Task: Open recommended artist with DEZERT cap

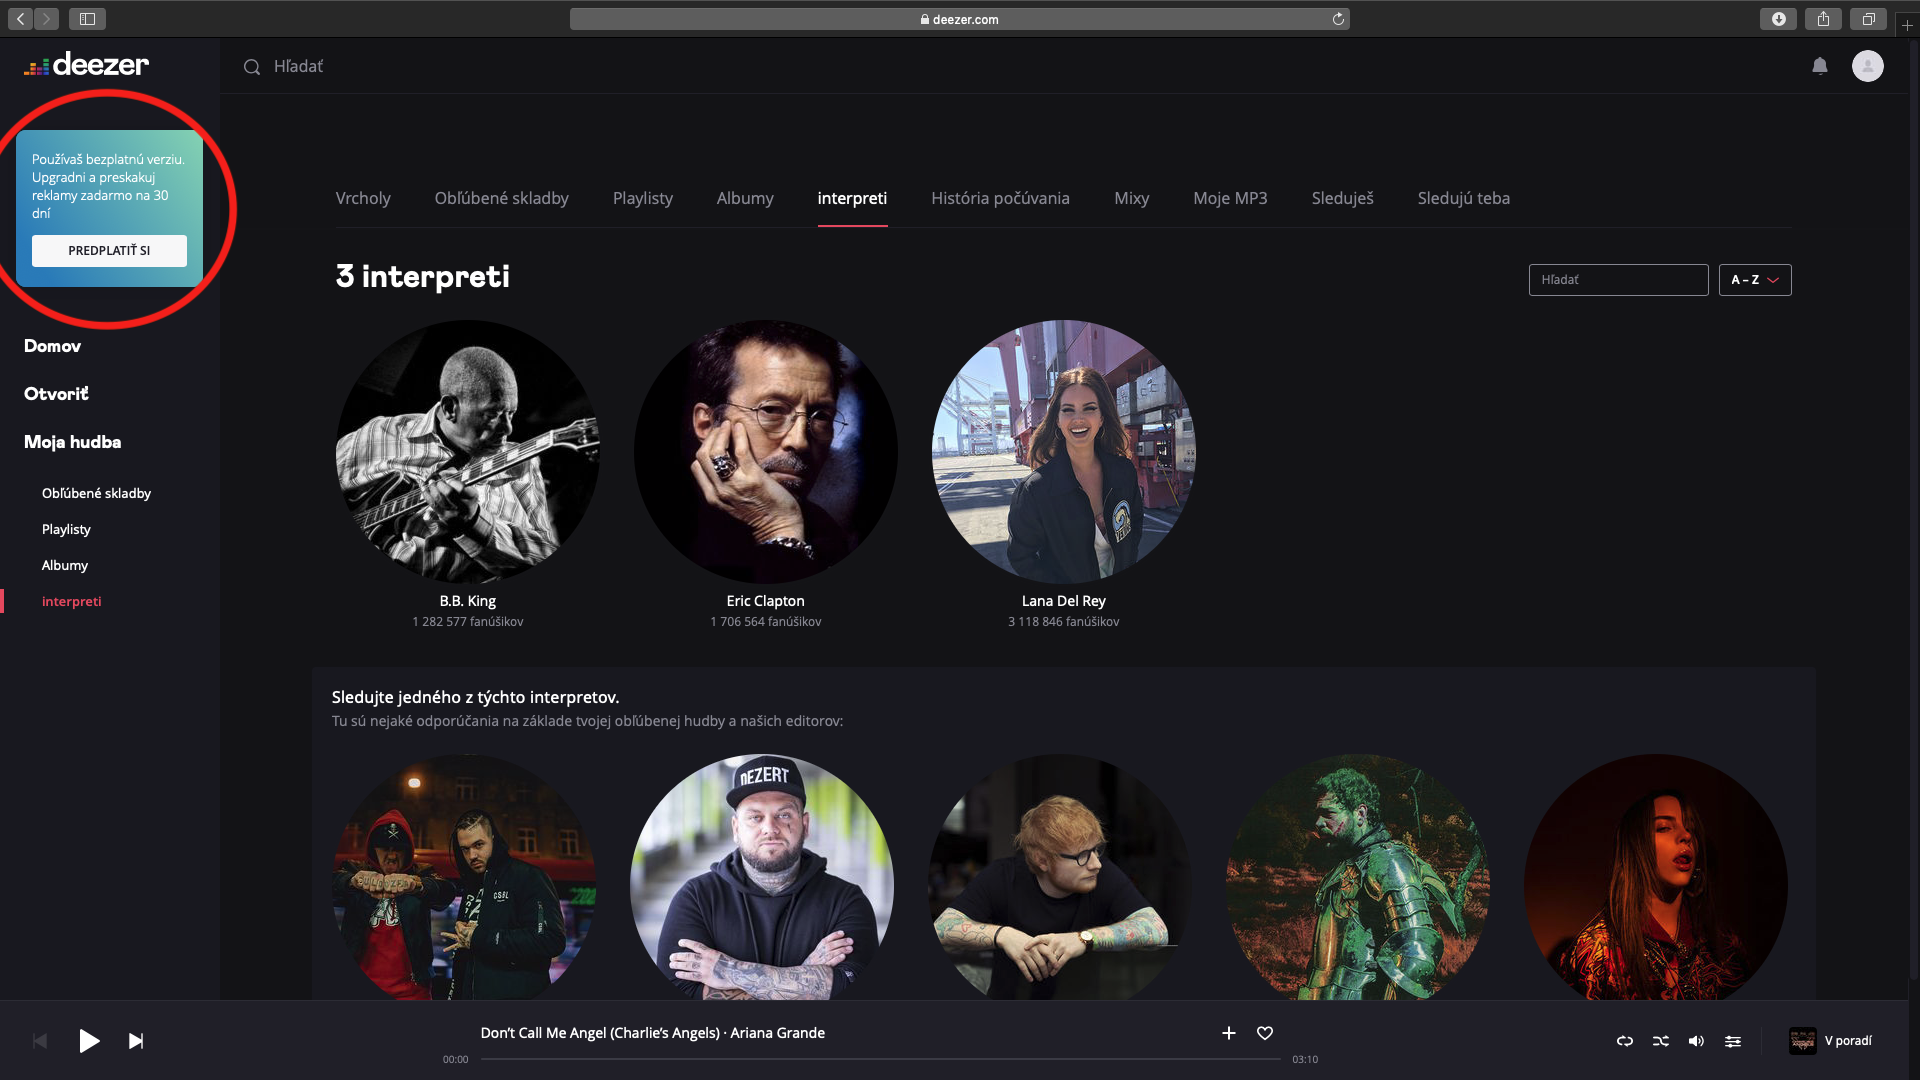Action: coord(762,878)
